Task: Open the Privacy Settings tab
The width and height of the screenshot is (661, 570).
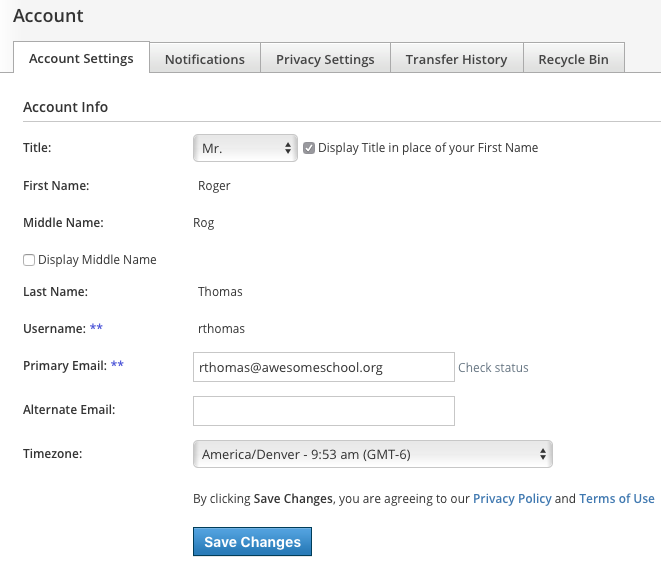Action: click(x=325, y=59)
